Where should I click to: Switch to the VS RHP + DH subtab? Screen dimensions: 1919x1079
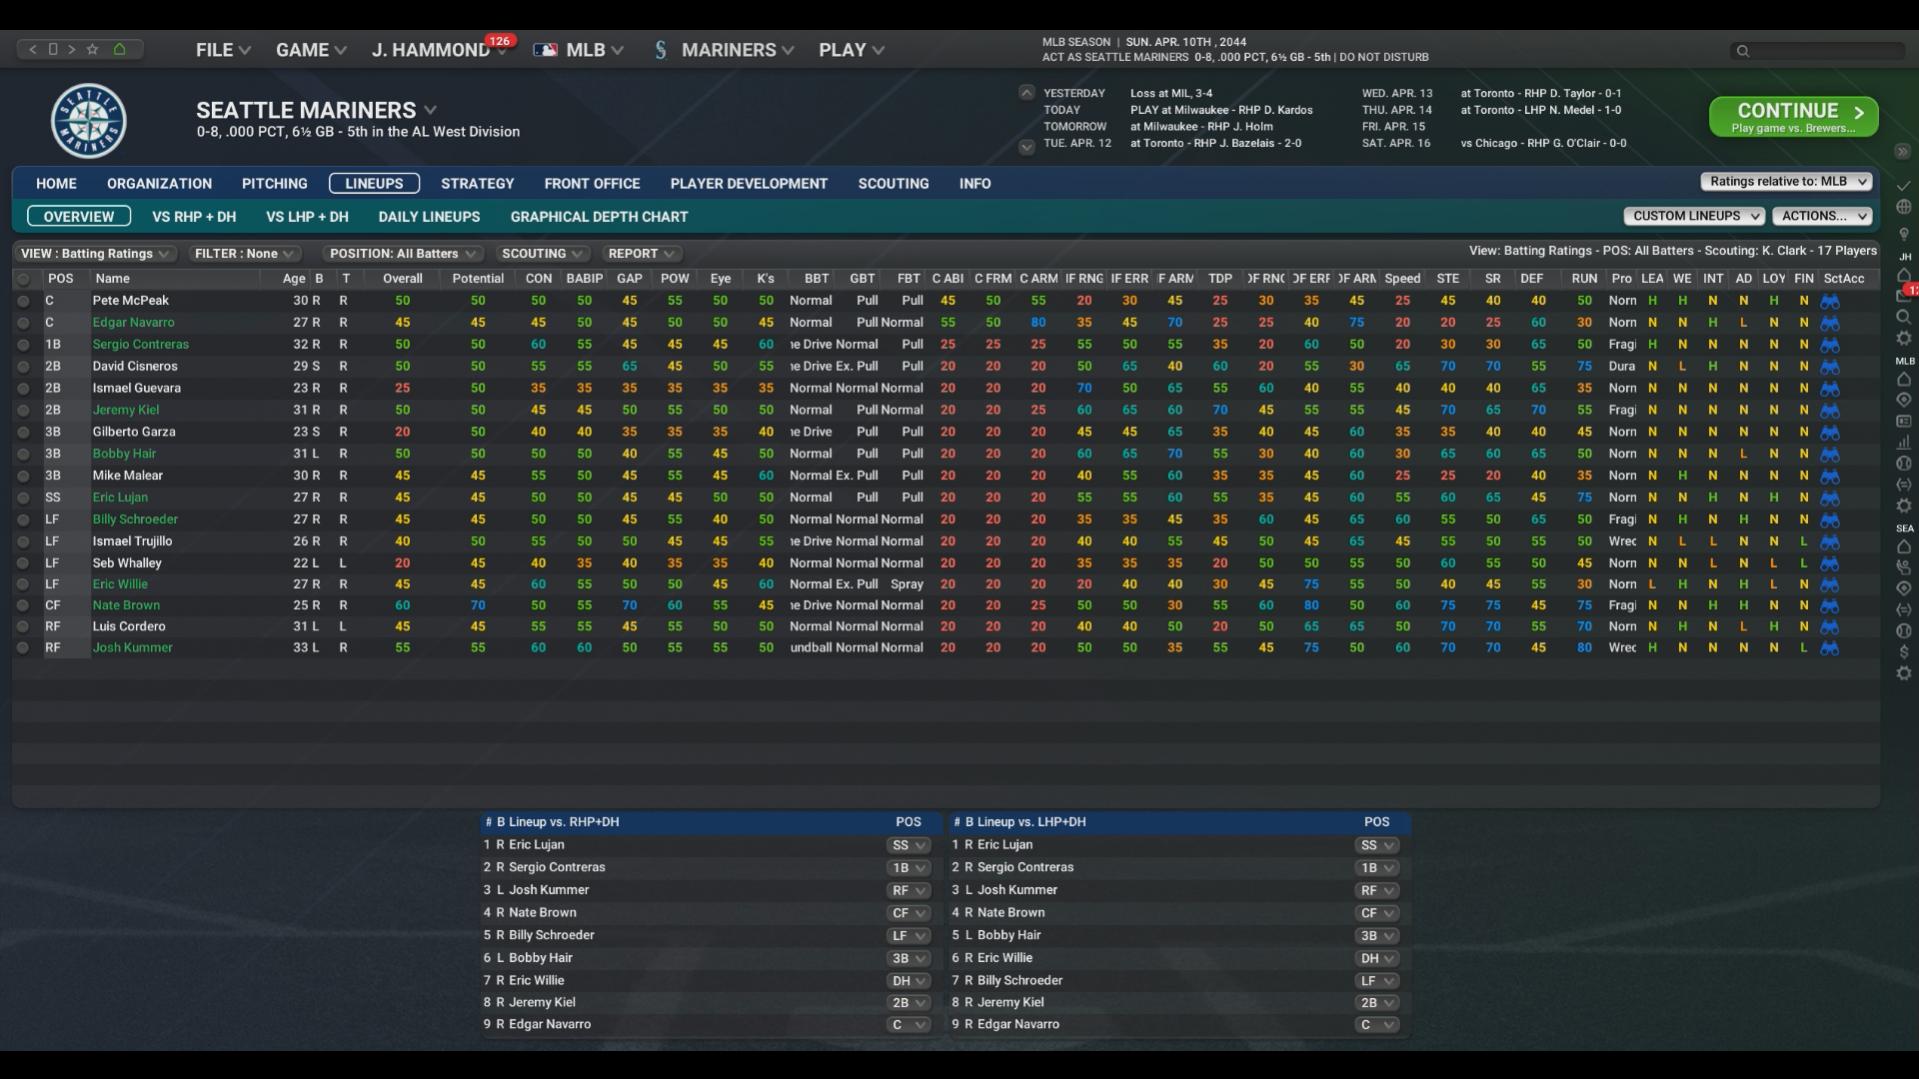[194, 217]
